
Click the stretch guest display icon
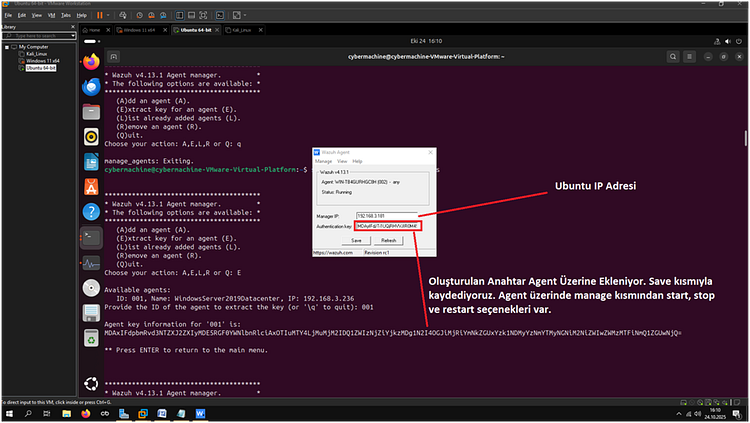coord(236,15)
